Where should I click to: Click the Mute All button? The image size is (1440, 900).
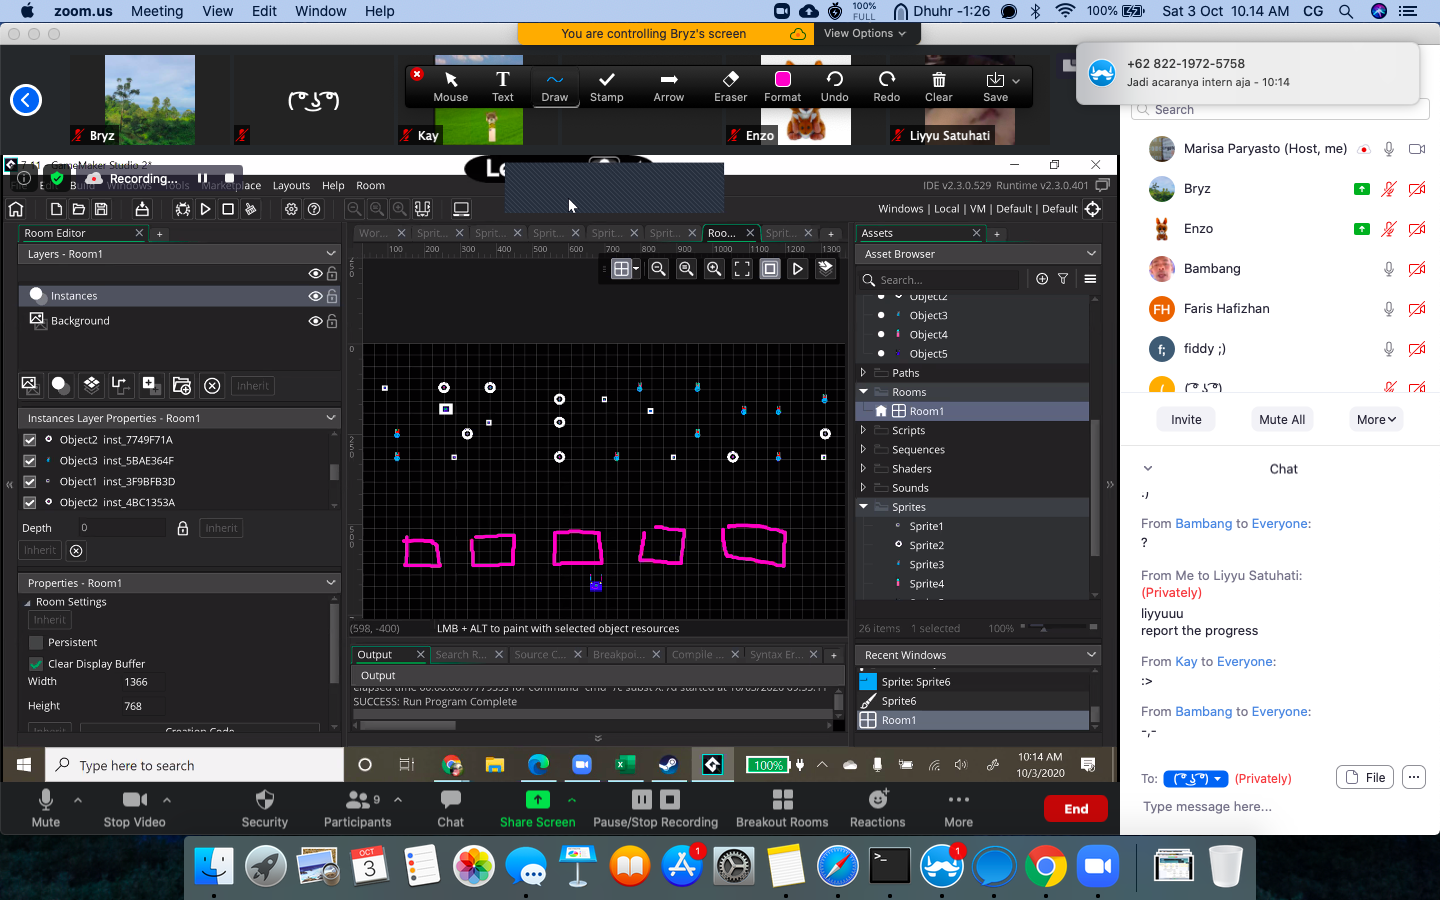1282,420
